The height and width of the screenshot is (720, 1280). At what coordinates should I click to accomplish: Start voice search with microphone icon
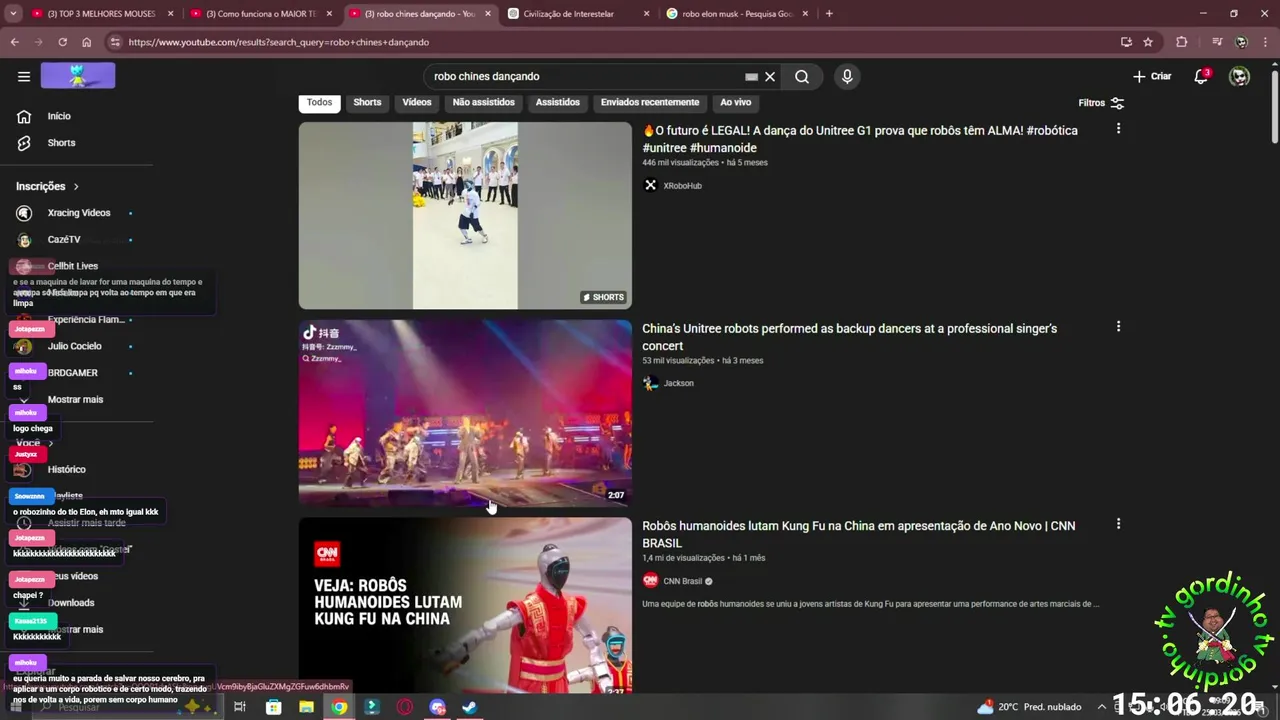click(x=847, y=77)
